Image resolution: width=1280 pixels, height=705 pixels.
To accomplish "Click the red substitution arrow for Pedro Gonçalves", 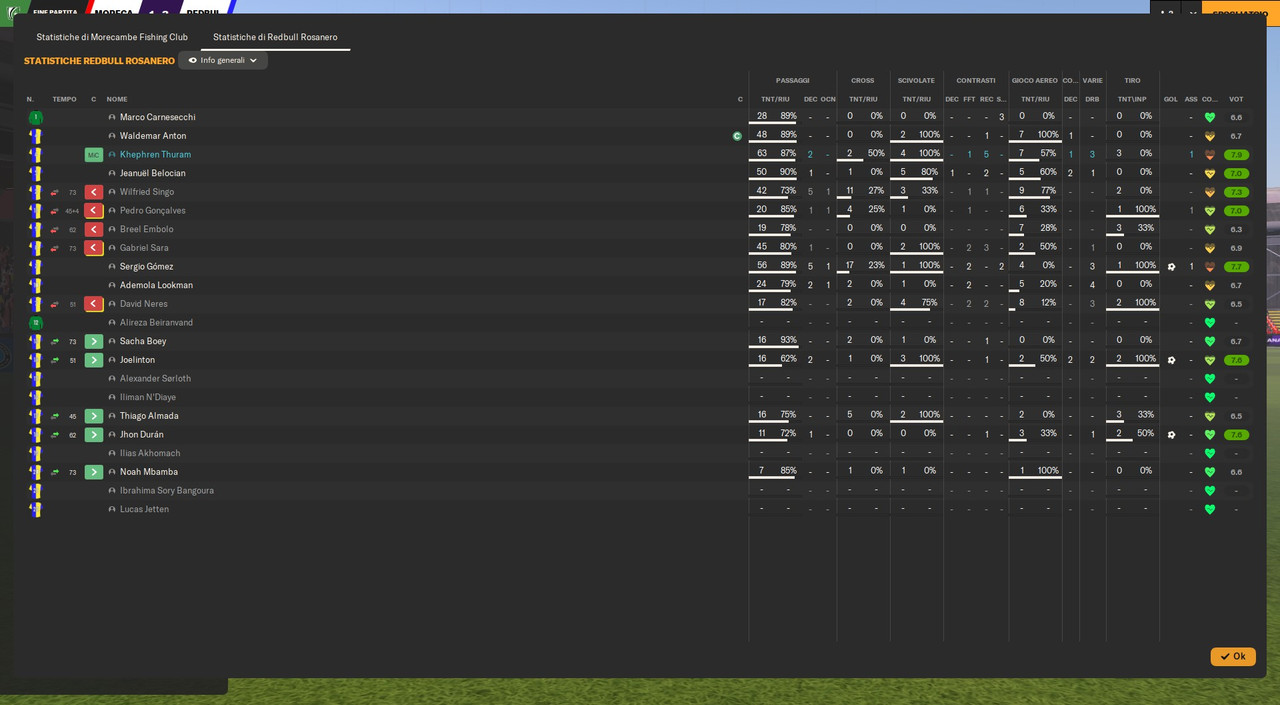I will pyautogui.click(x=94, y=211).
